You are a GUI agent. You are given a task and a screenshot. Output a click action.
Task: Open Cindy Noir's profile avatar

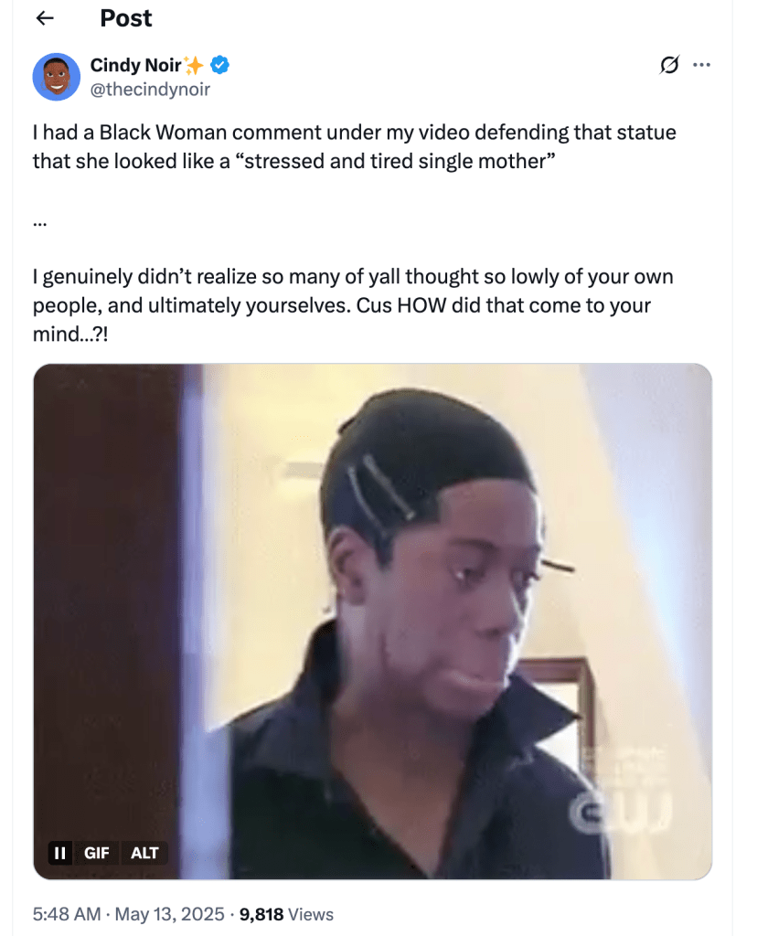click(x=56, y=76)
